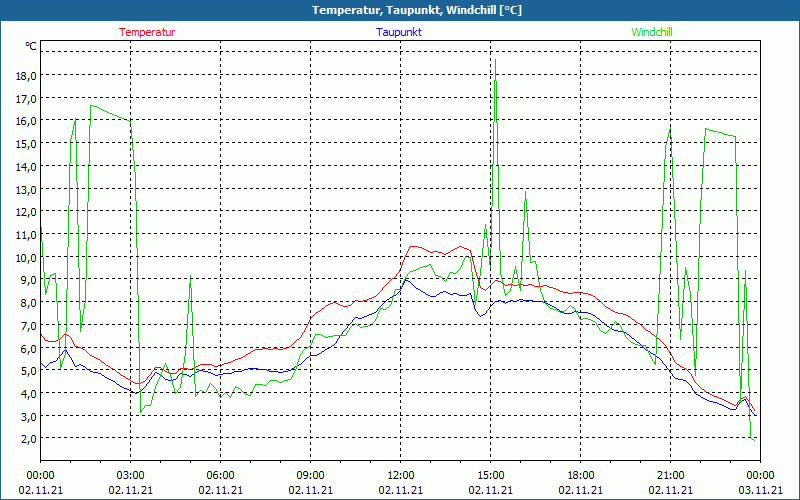The width and height of the screenshot is (800, 500).
Task: Click the tallest green Windchill spike peak
Action: (x=494, y=60)
